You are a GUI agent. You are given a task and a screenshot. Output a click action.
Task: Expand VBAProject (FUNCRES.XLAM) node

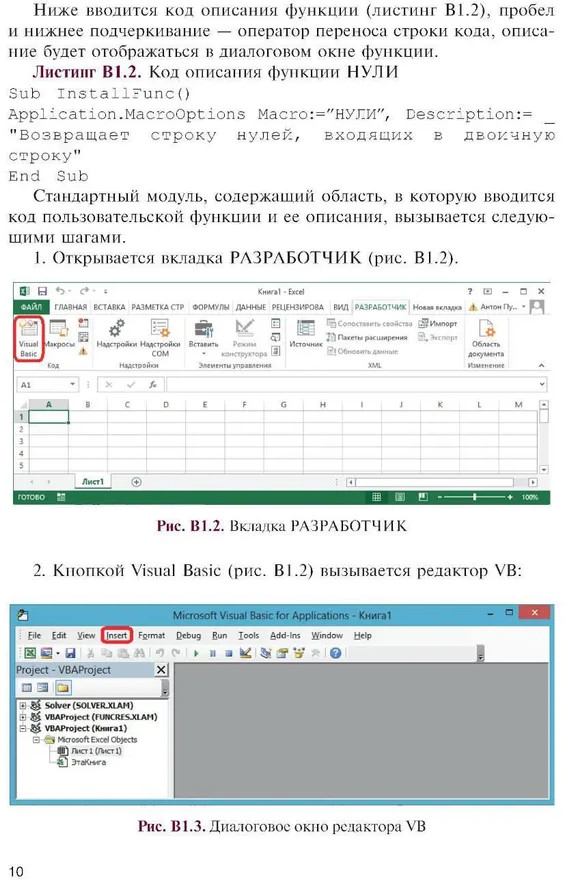coord(22,717)
